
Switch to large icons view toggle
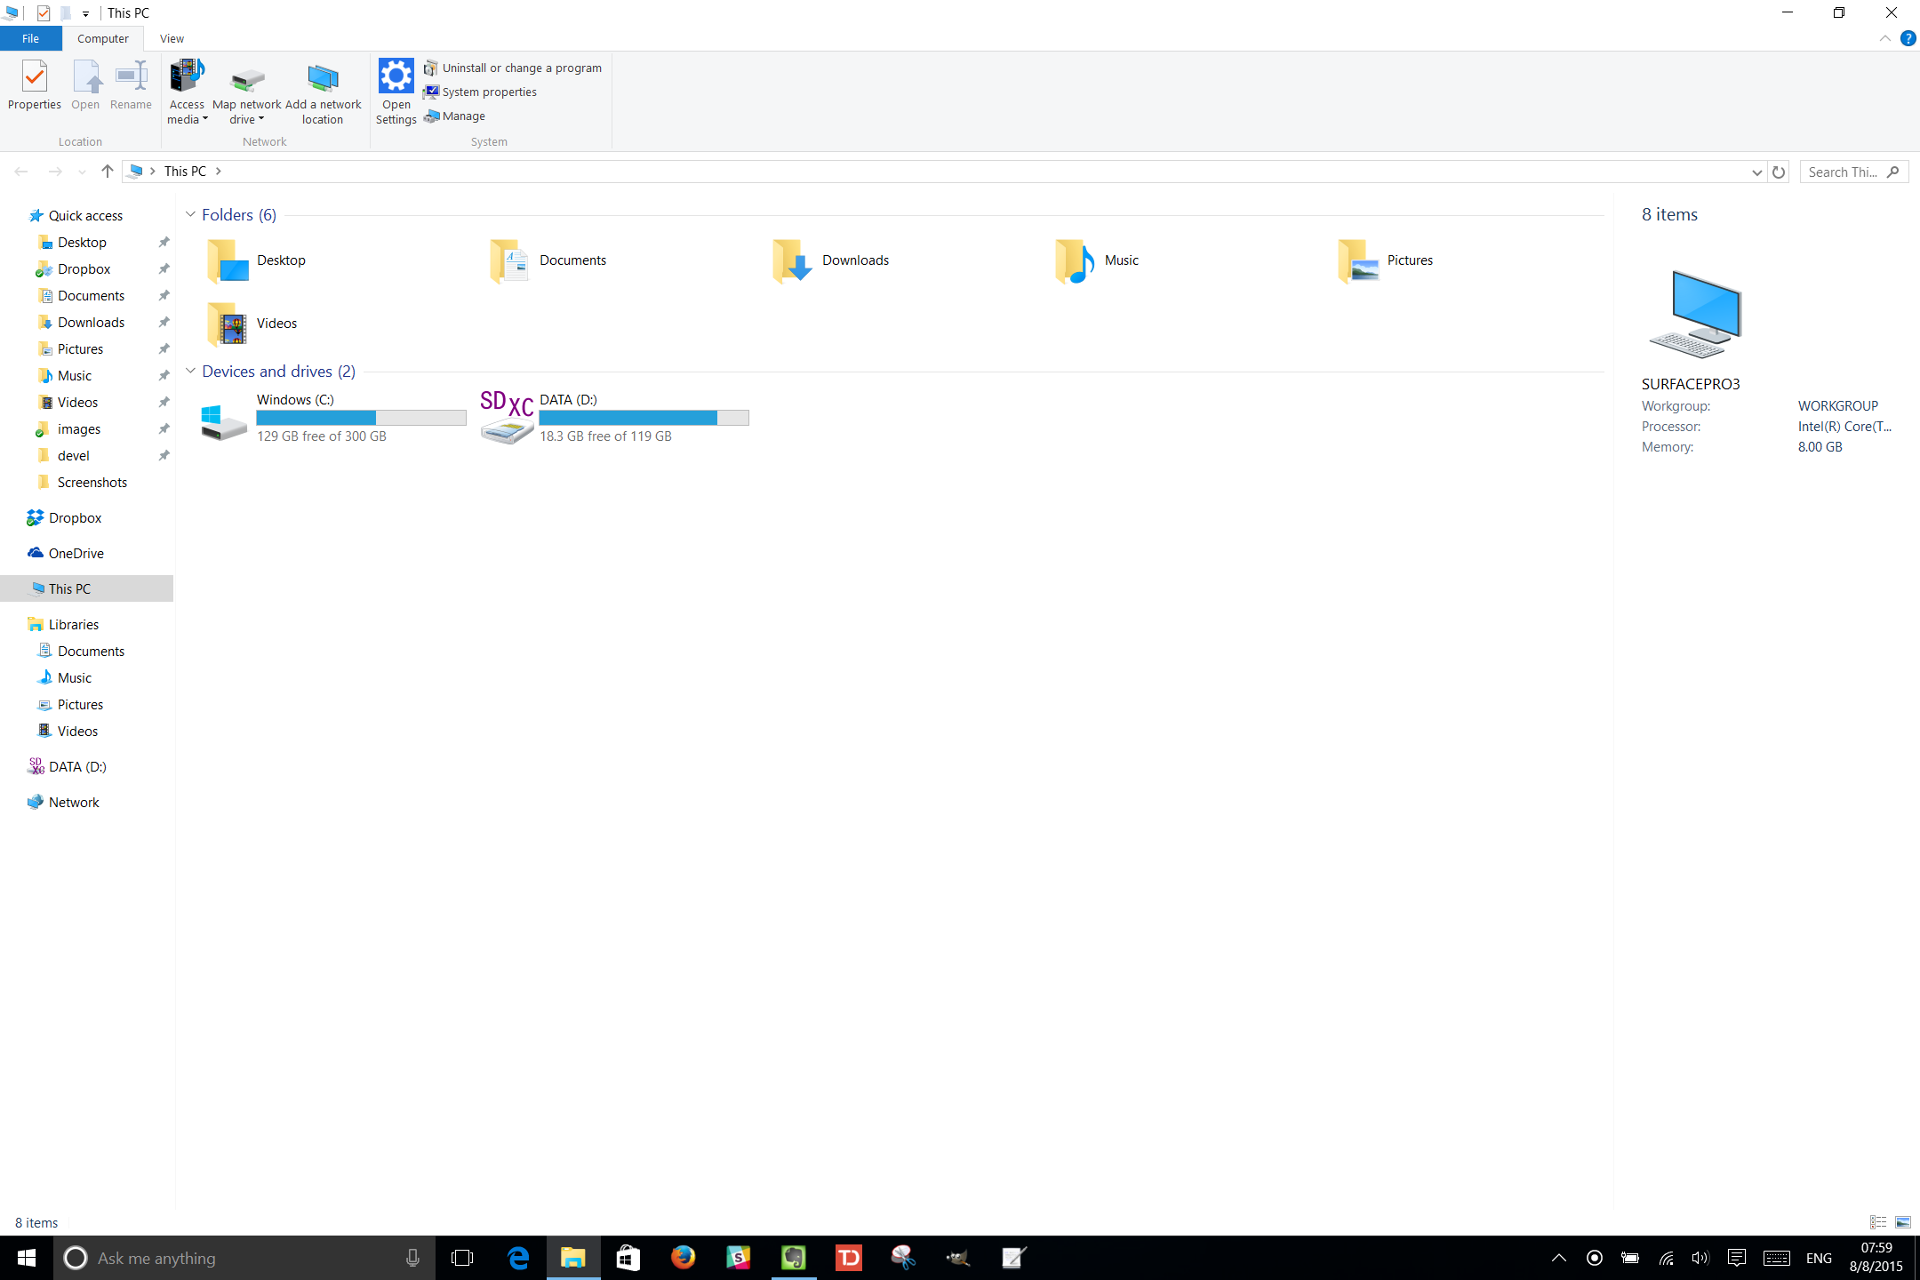pos(1903,1222)
